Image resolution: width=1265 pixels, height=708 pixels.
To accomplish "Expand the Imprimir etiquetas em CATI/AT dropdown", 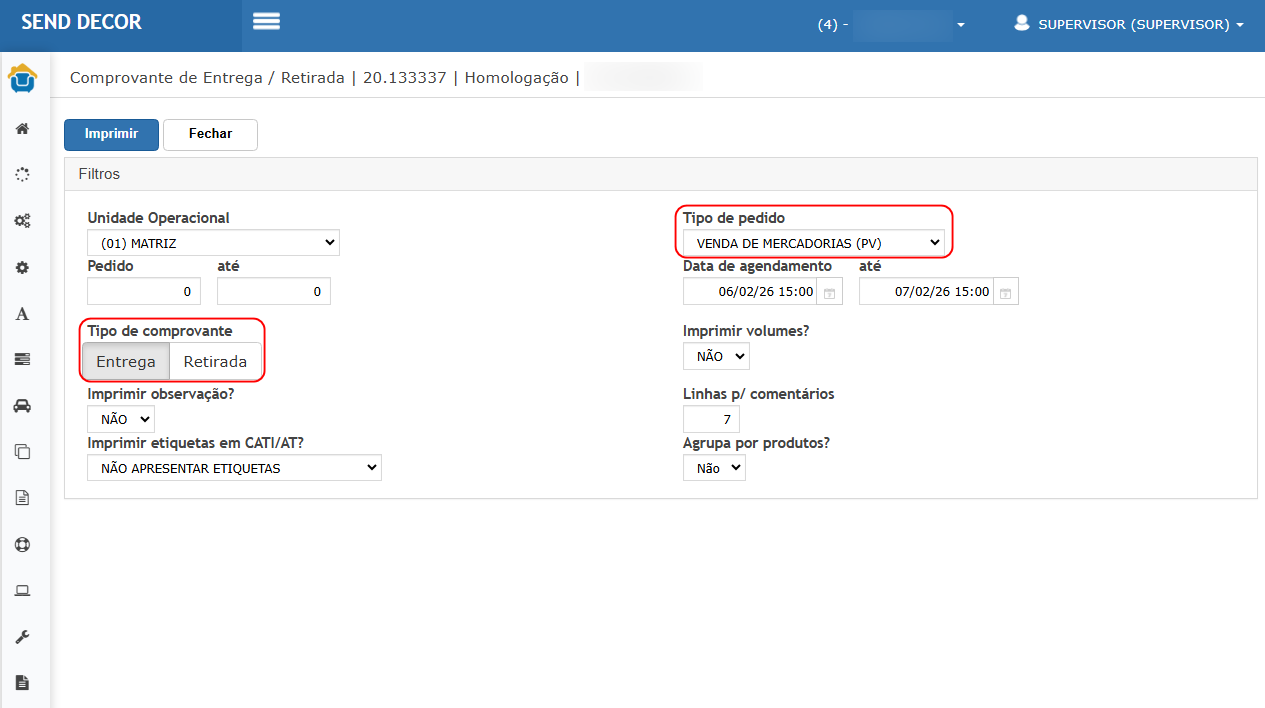I will (234, 468).
